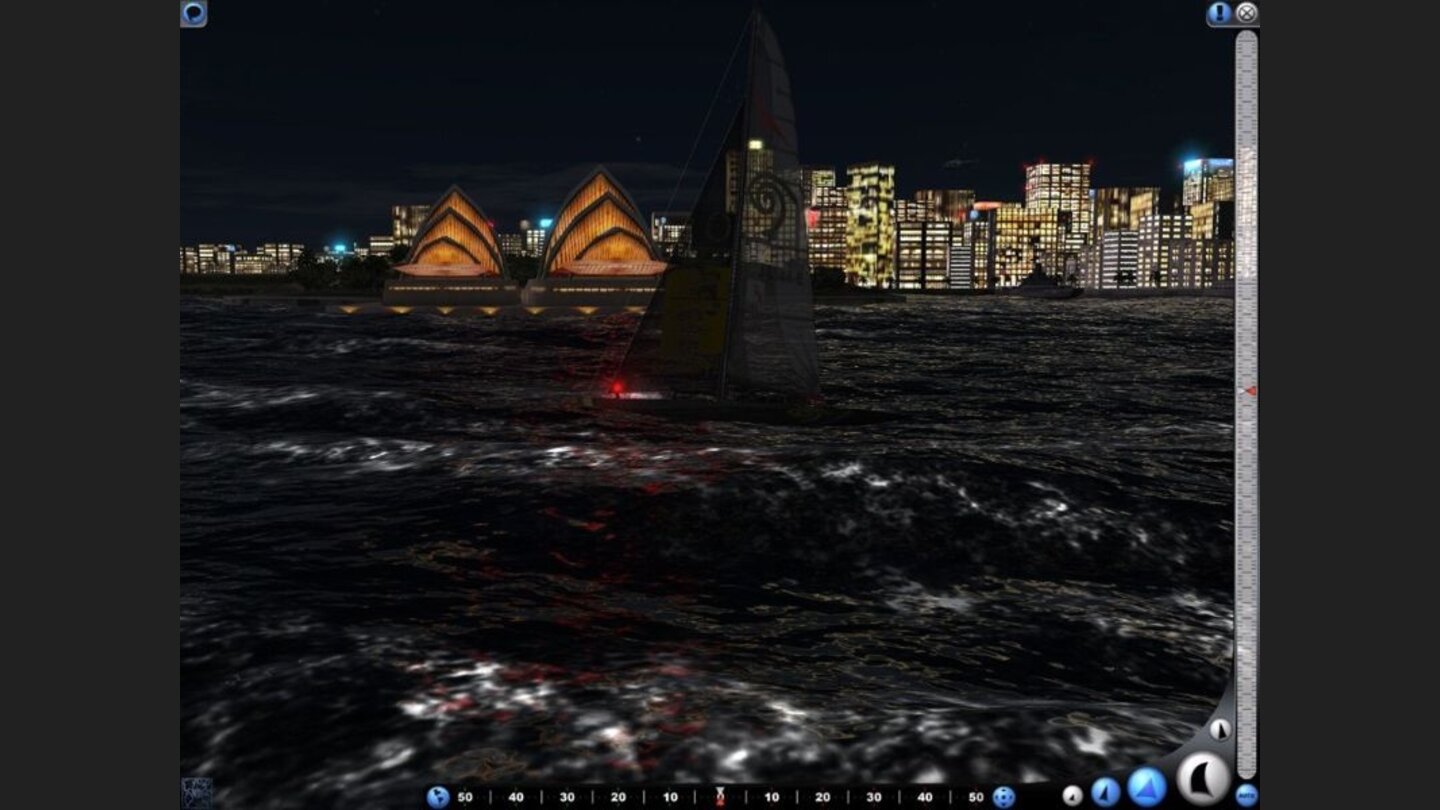
Task: Click the small sail button above the mainsail button
Action: 1220,729
